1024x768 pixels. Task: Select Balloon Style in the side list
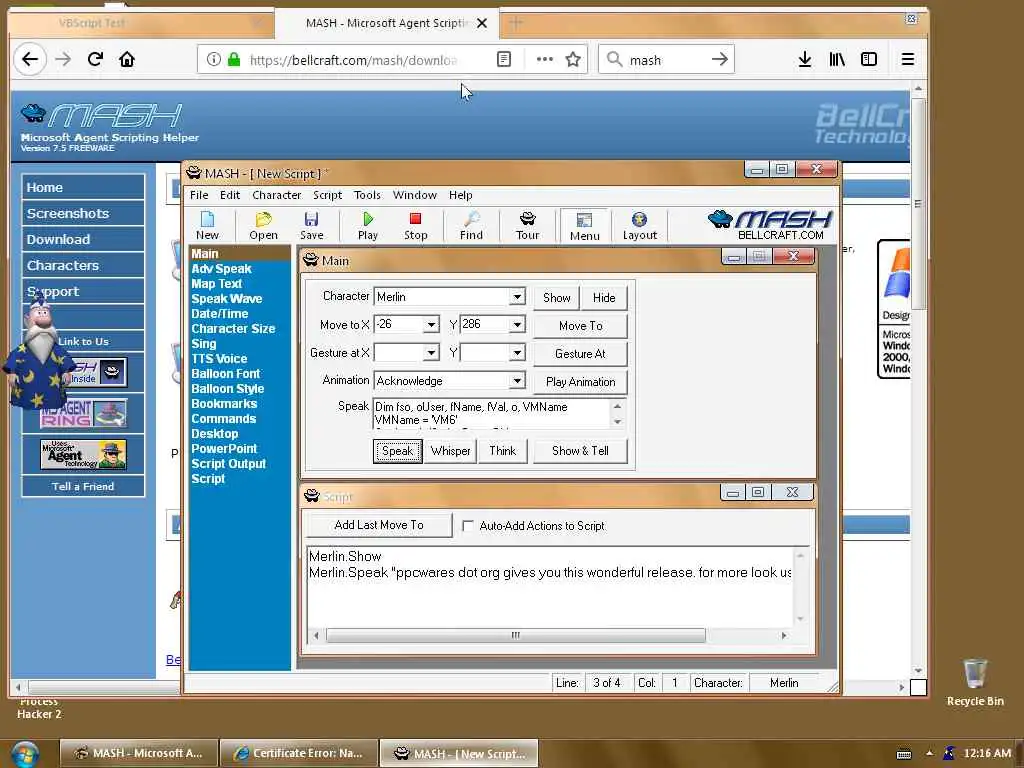tap(227, 389)
